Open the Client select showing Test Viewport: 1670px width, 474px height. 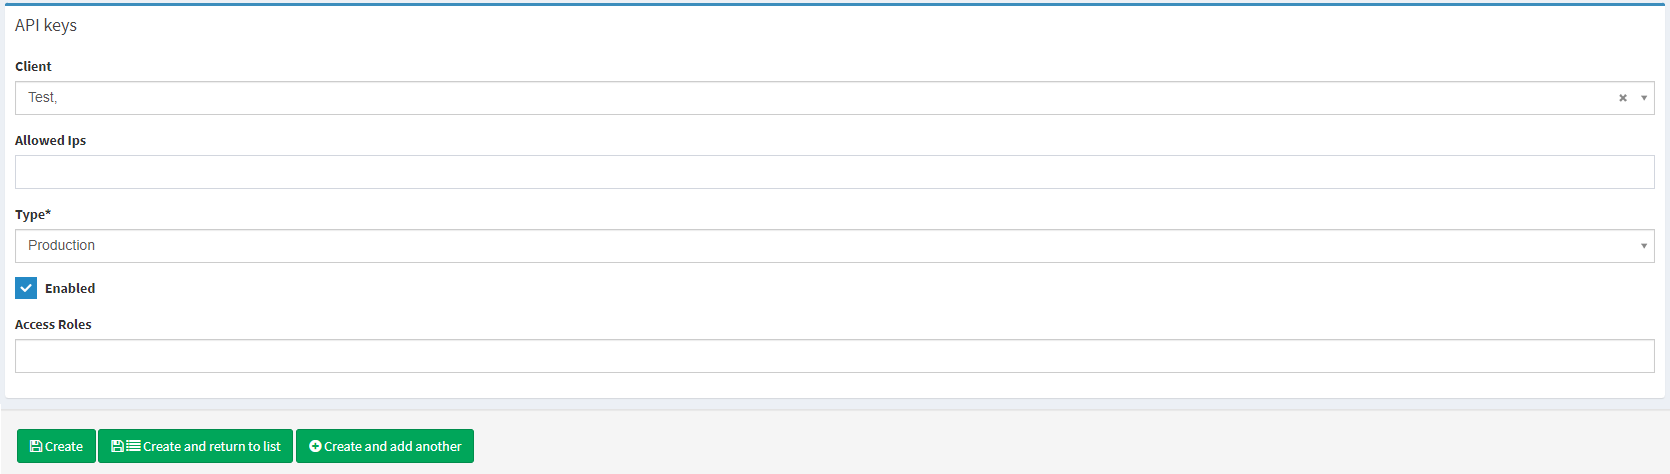(800, 98)
